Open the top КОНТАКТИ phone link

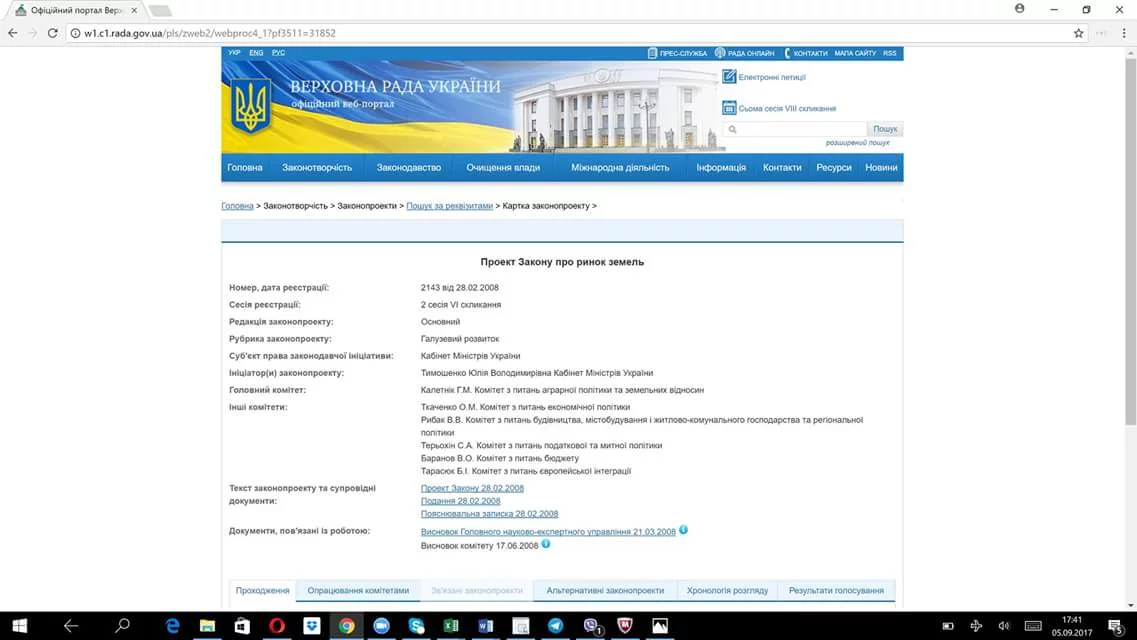pos(806,53)
